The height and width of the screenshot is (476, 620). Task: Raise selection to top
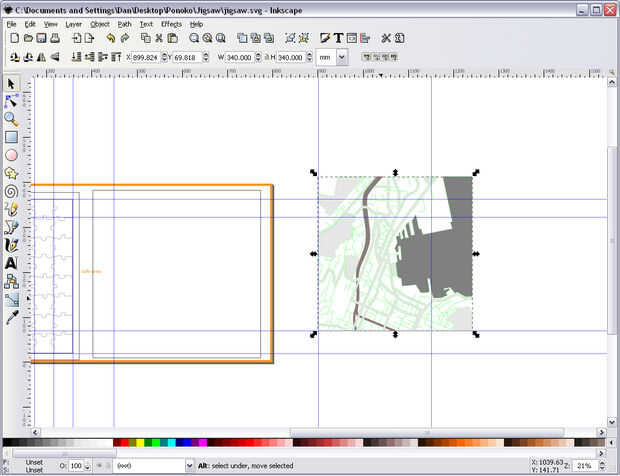point(116,57)
